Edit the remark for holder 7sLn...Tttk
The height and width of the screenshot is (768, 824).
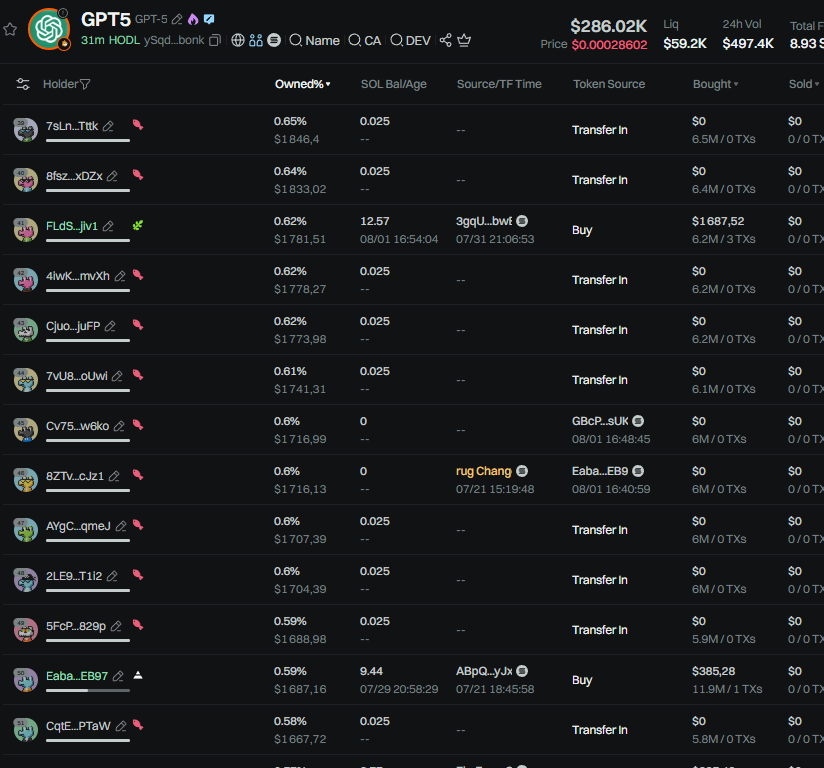coord(108,126)
